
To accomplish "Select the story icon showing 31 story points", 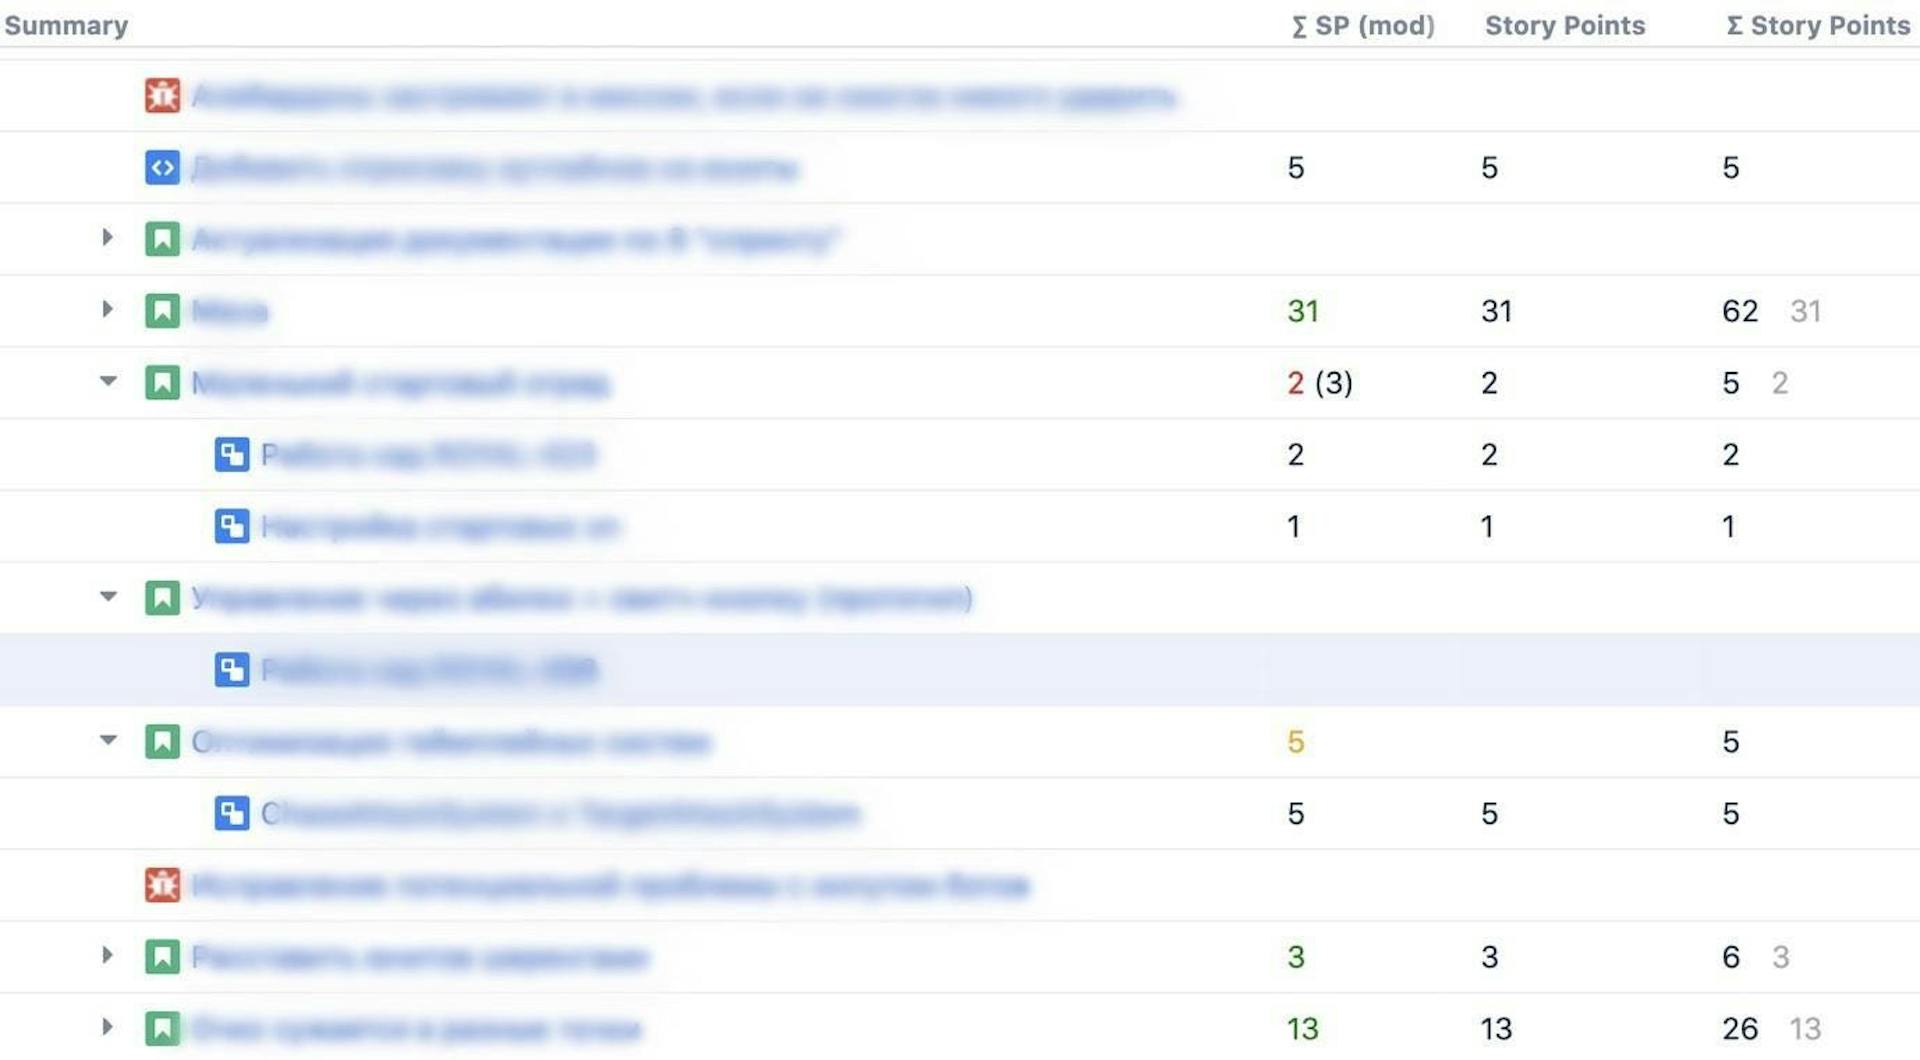I will click(161, 311).
